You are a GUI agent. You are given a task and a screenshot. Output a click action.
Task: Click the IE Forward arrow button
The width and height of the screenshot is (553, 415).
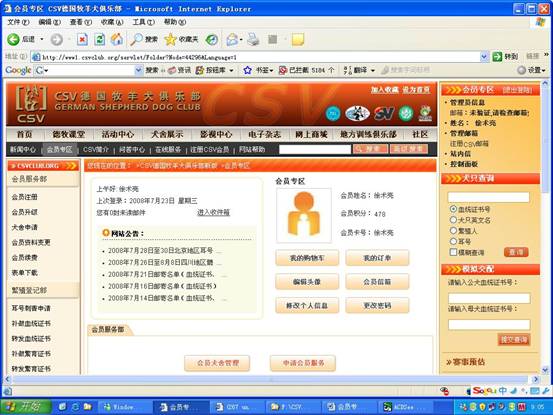click(x=56, y=39)
